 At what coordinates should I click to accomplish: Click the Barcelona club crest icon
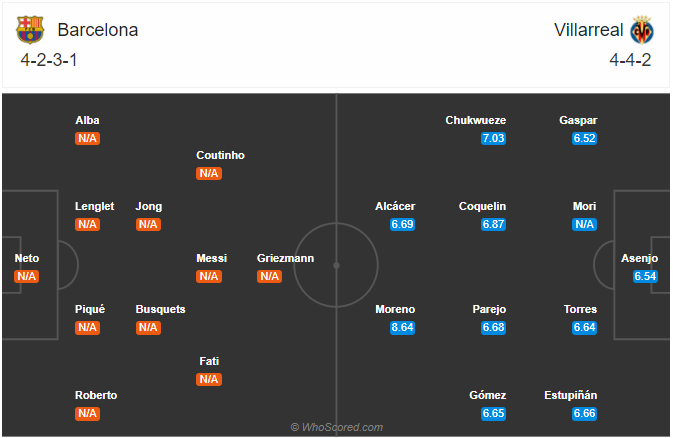coord(30,30)
